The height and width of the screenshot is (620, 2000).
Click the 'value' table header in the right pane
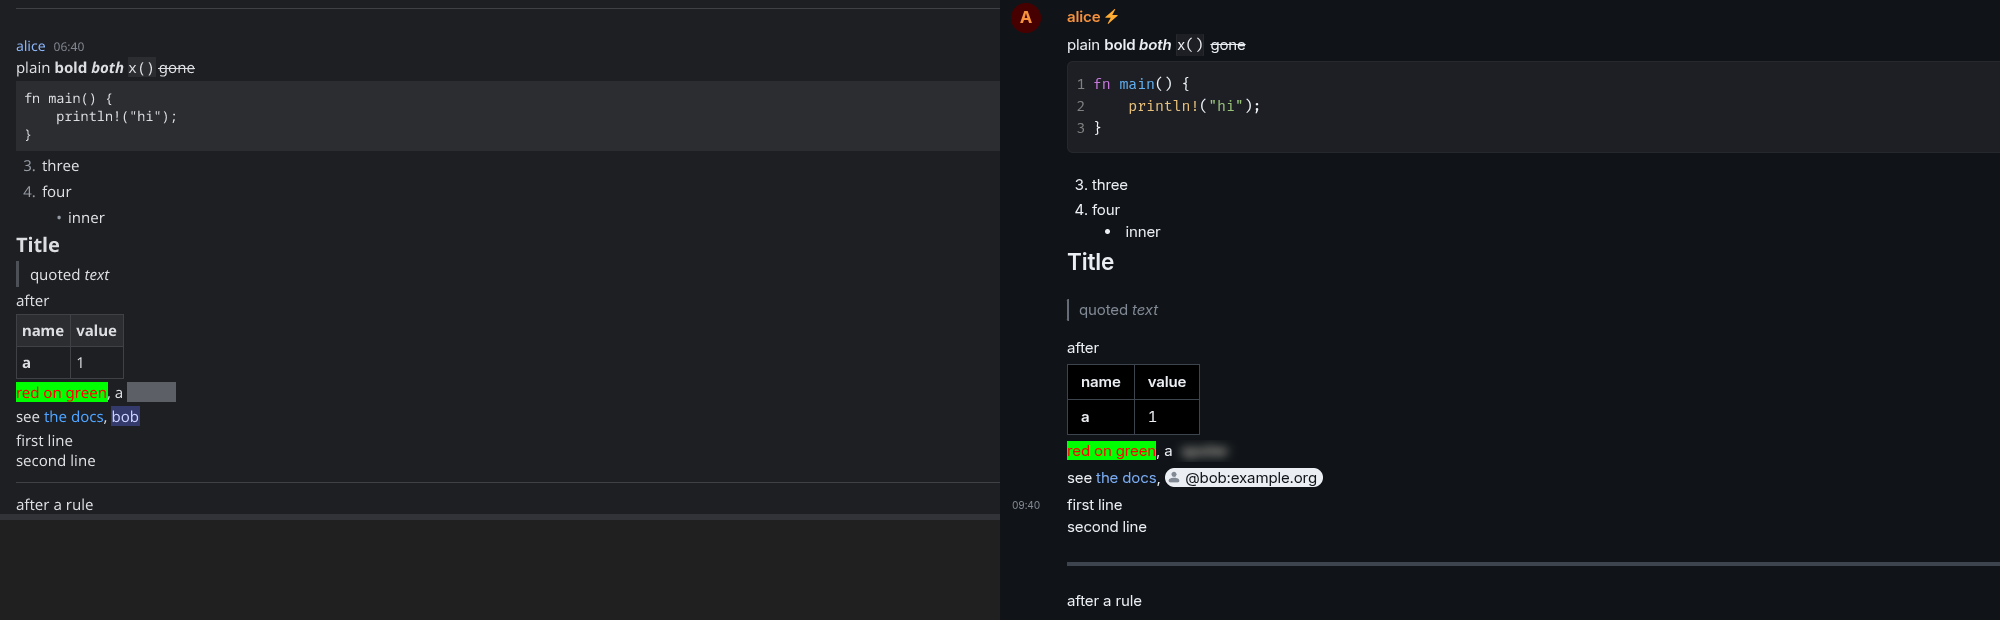click(x=1167, y=382)
